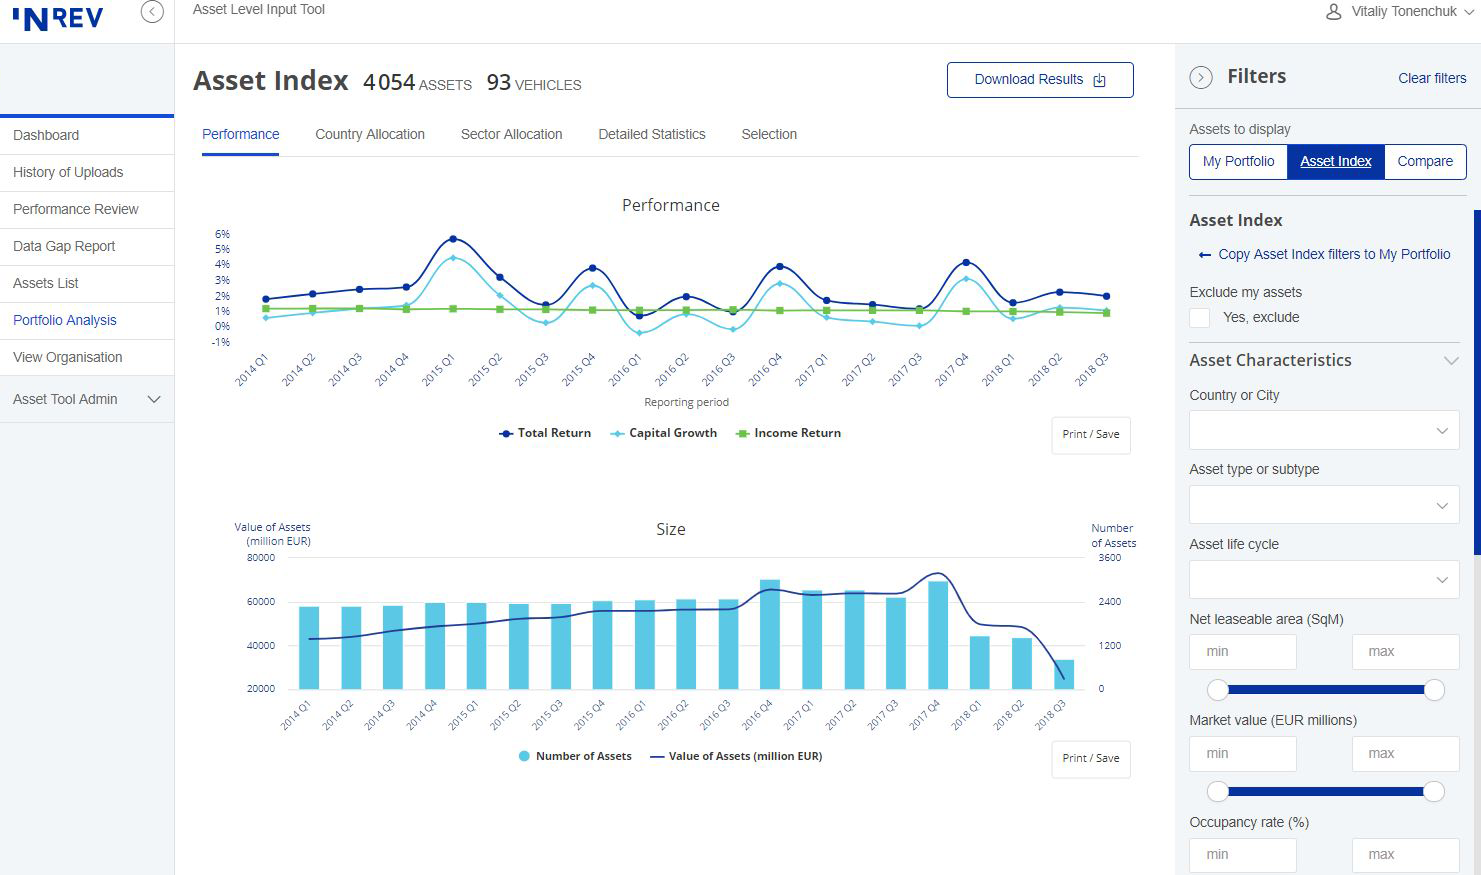Click the Number of Assets legend dot

pyautogui.click(x=523, y=756)
